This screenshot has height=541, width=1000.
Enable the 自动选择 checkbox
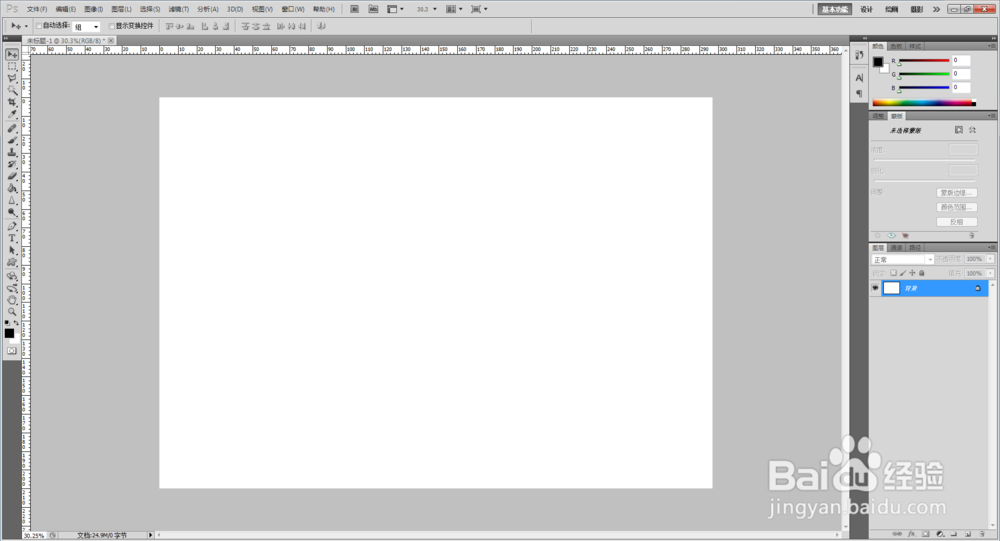click(x=39, y=26)
